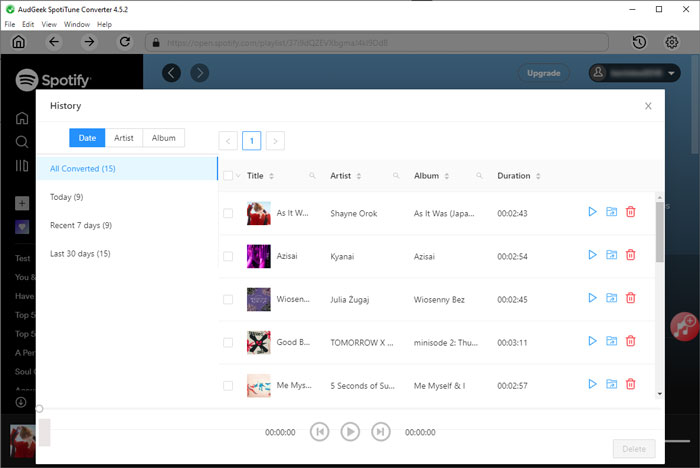The height and width of the screenshot is (468, 700).
Task: Select Last 30 days (15) filter
Action: (127, 254)
